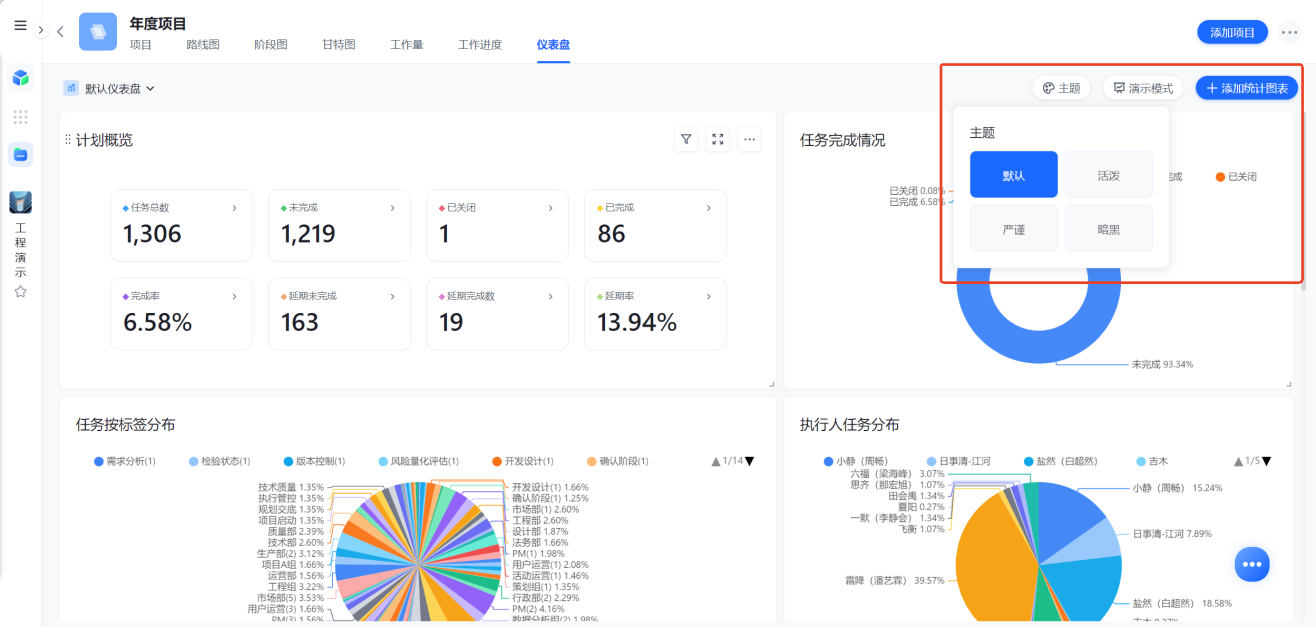The height and width of the screenshot is (627, 1316).
Task: Open the filter icon in 计划概览
Action: click(x=686, y=140)
